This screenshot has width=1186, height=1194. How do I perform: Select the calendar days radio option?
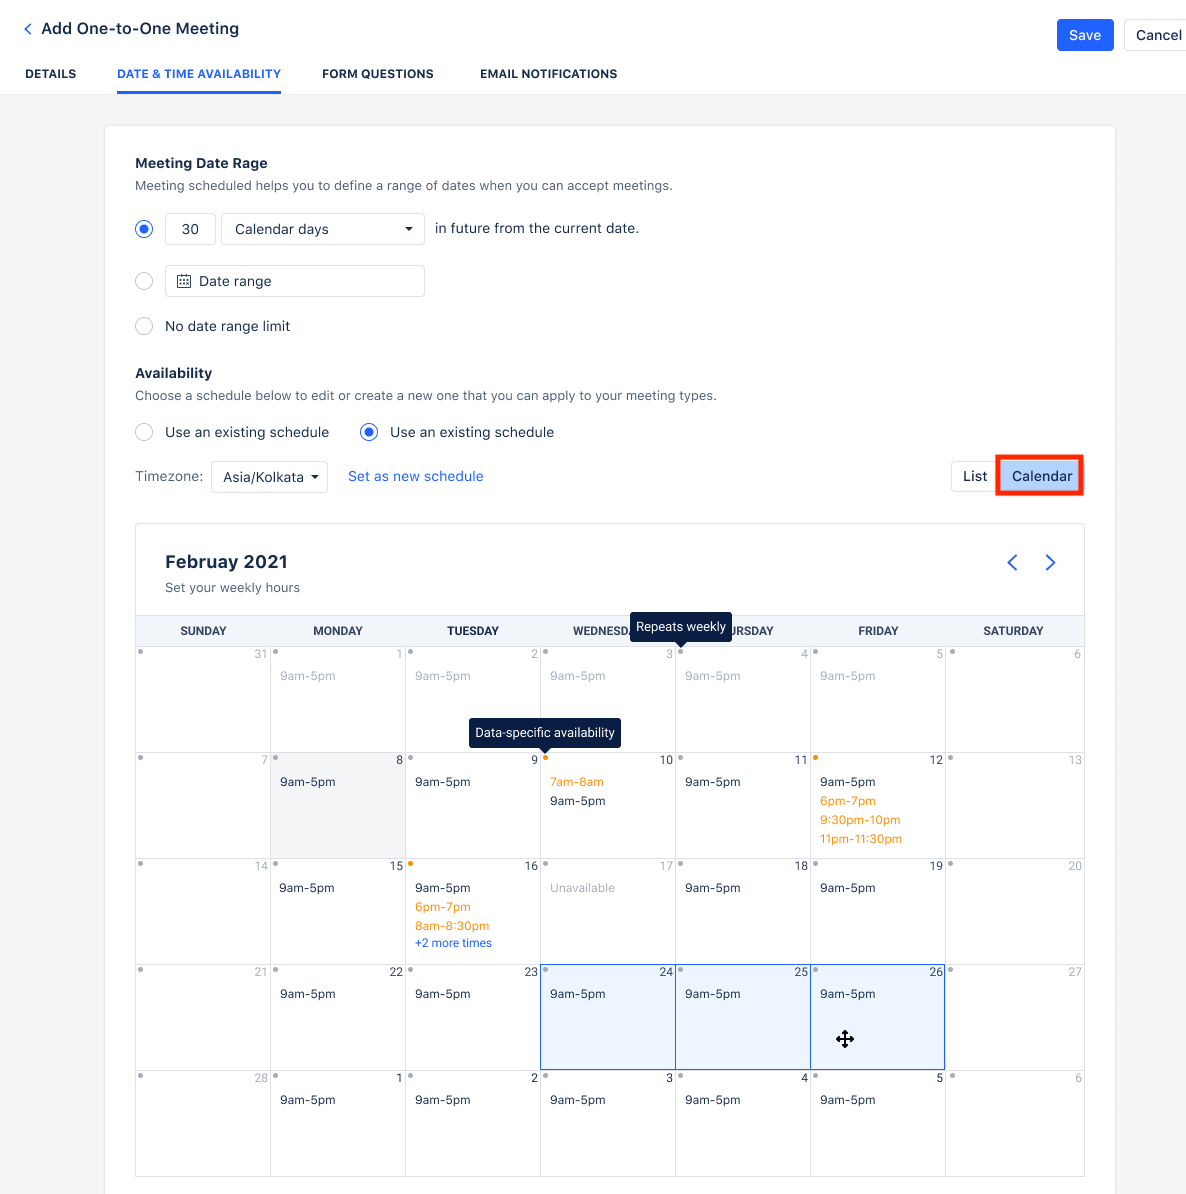tap(144, 229)
